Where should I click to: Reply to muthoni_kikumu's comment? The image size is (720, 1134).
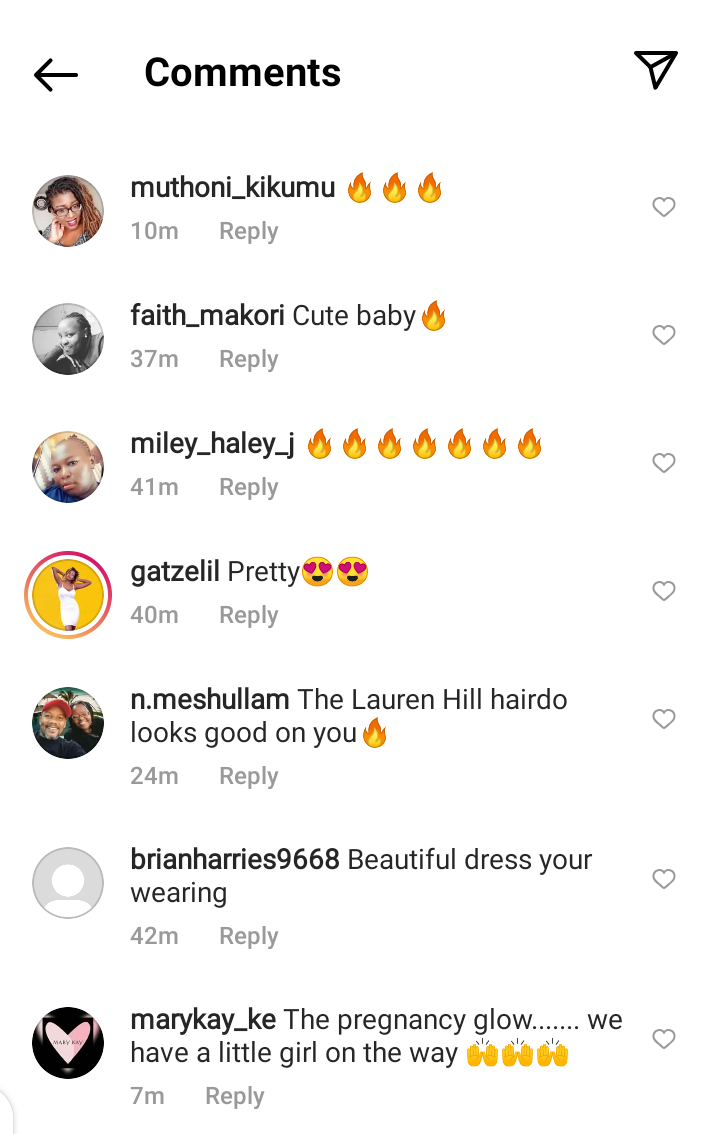(249, 231)
